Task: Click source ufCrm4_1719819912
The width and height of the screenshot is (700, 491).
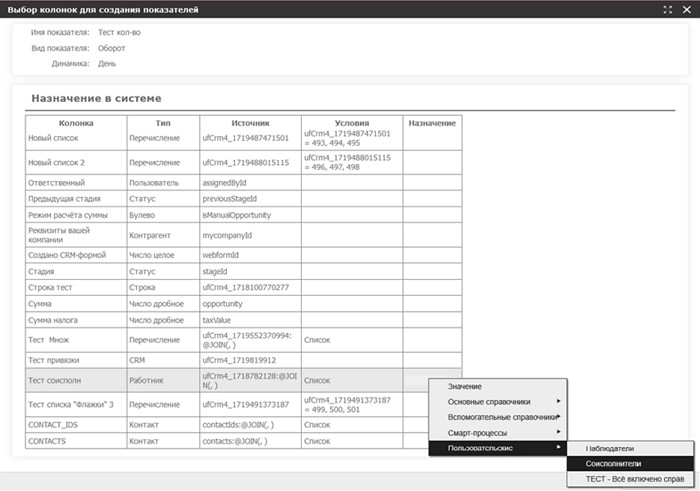Action: 239,360
